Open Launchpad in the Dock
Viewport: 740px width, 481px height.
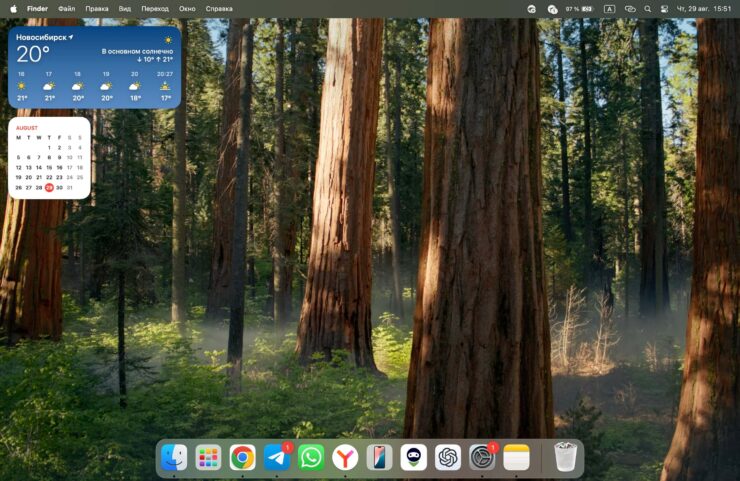[208, 457]
